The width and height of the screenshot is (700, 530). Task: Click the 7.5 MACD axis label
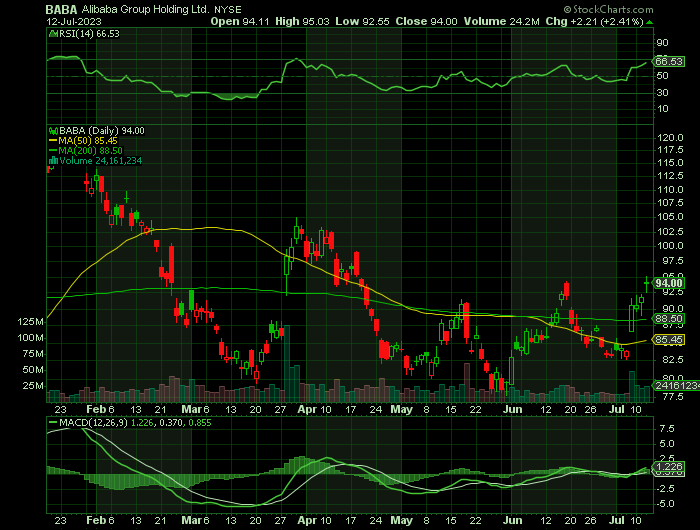[667, 429]
